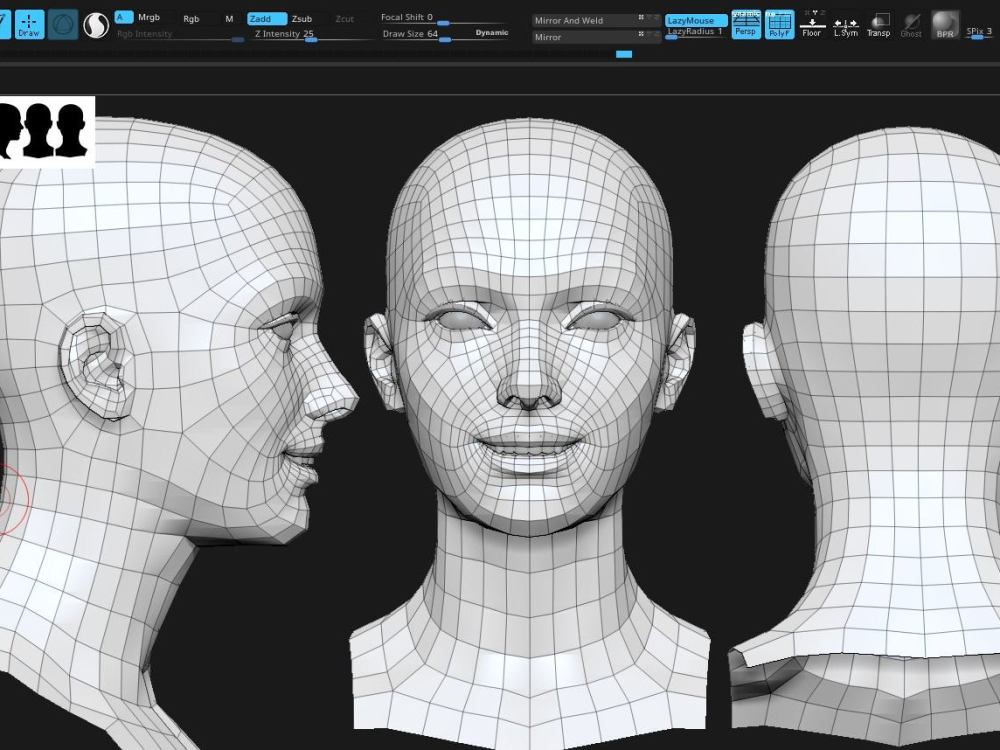Enable the Floor grid
Image resolution: width=1000 pixels, height=750 pixels.
pos(812,24)
